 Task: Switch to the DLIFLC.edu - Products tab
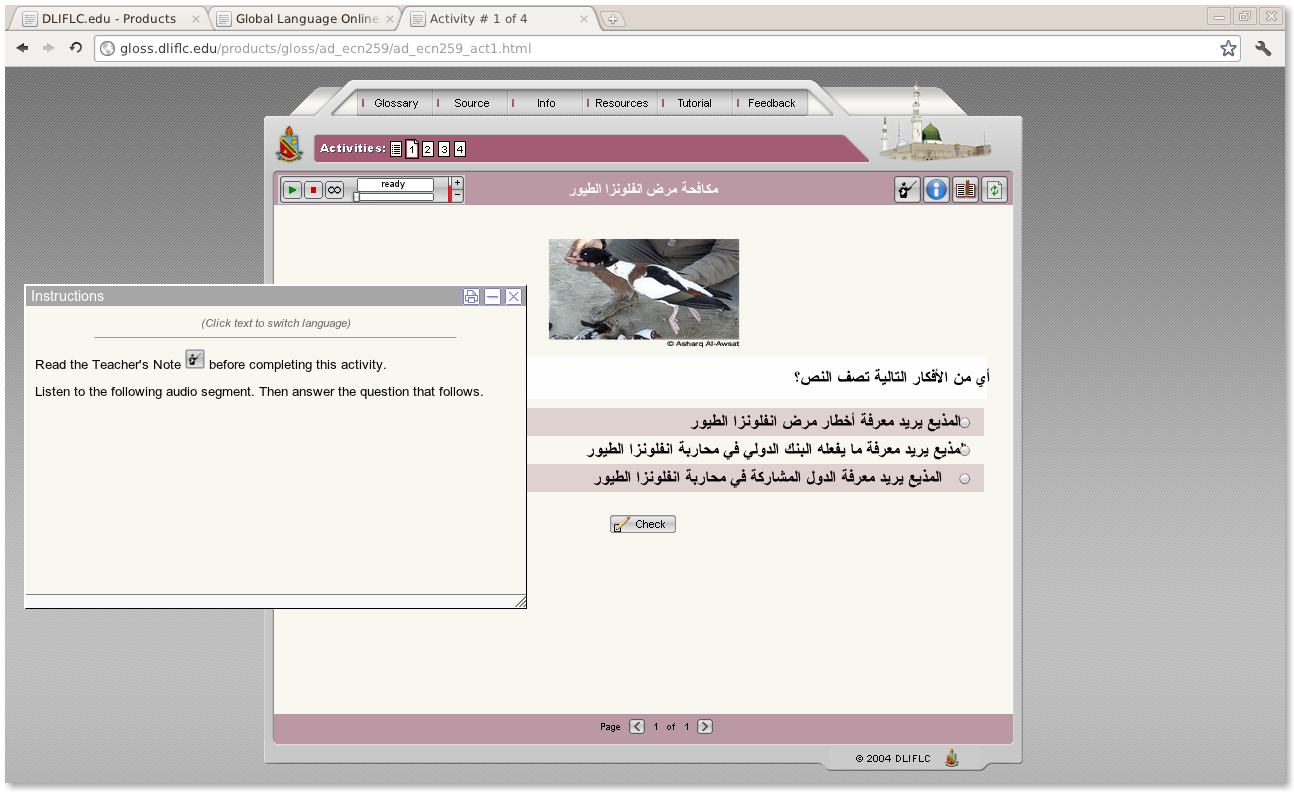click(x=109, y=18)
